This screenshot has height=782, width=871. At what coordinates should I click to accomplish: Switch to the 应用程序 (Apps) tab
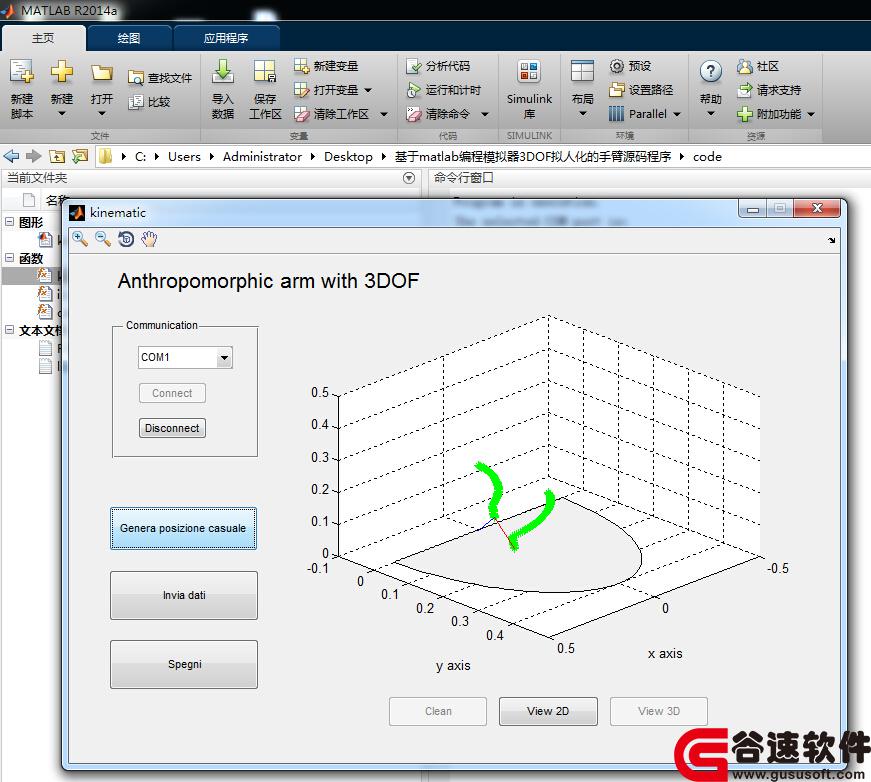point(226,38)
